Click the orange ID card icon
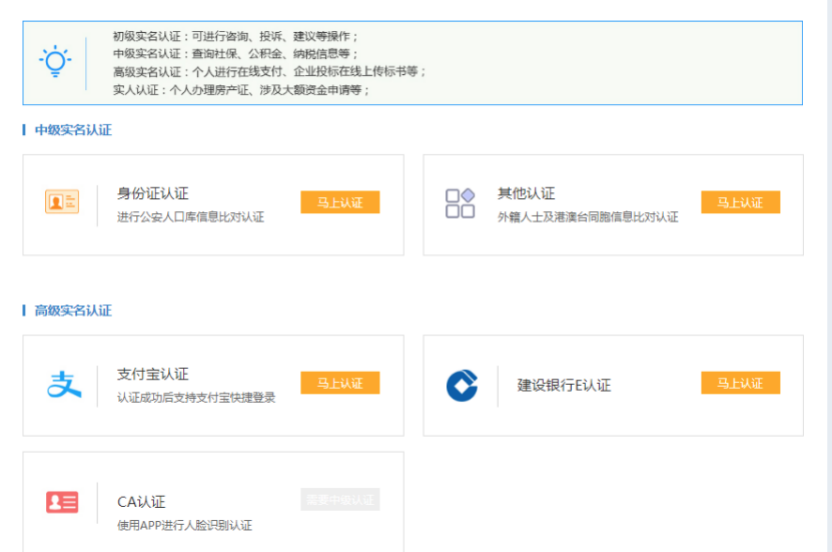832x552 pixels. pyautogui.click(x=61, y=202)
